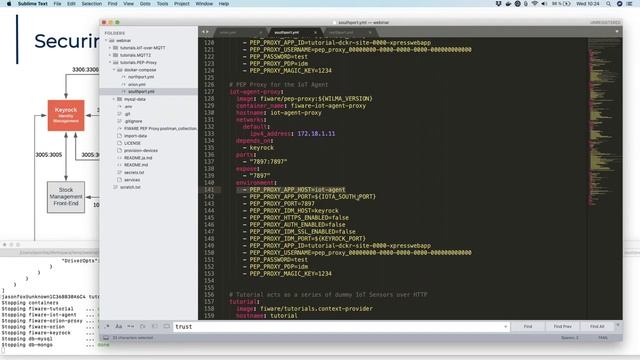This screenshot has width=640, height=360.
Task: Click the Find button
Action: (x=528, y=327)
